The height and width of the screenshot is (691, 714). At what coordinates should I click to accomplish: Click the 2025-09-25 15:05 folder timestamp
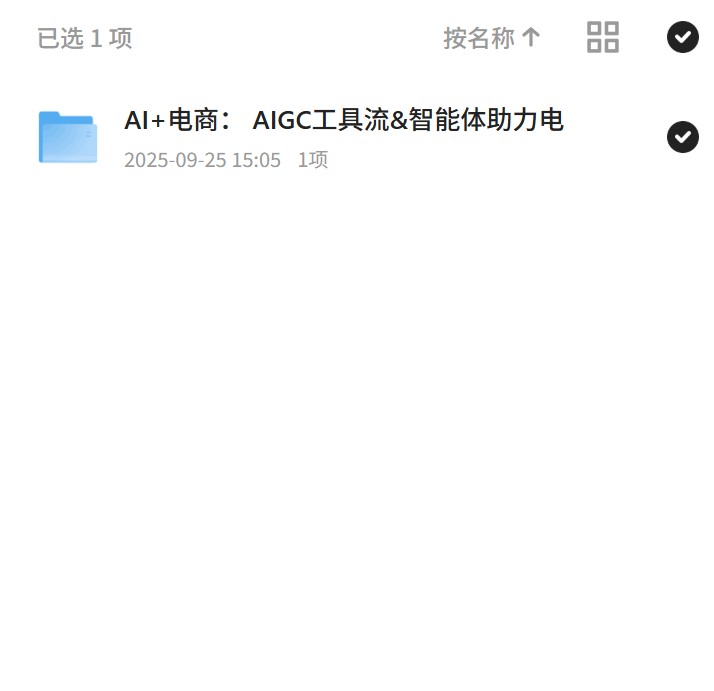(202, 160)
